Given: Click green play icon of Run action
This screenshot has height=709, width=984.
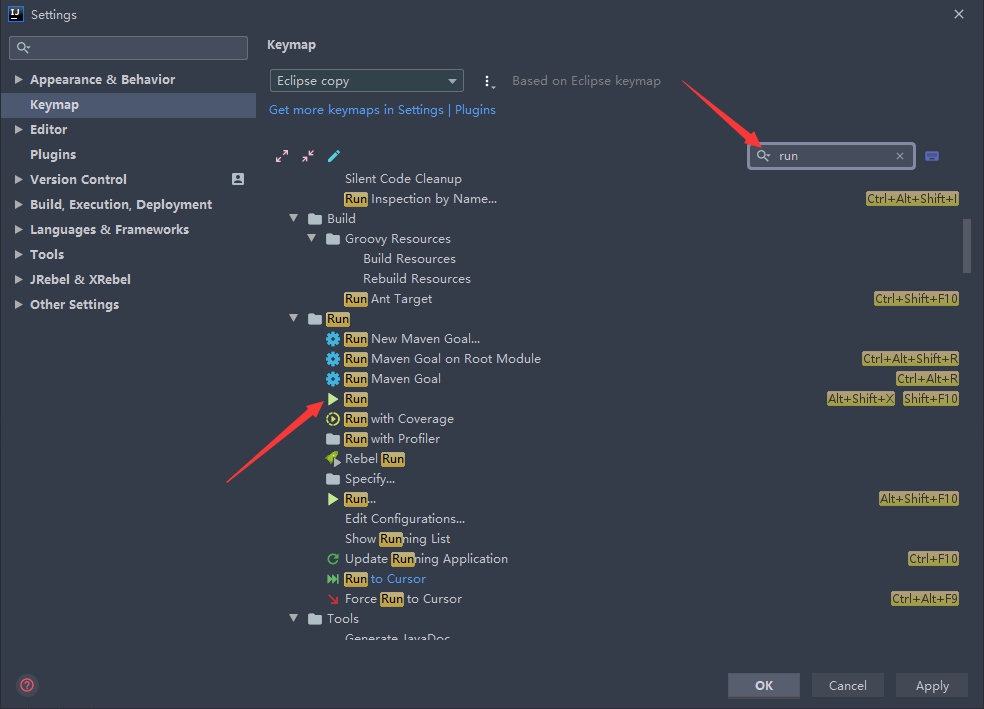Looking at the screenshot, I should coord(333,399).
